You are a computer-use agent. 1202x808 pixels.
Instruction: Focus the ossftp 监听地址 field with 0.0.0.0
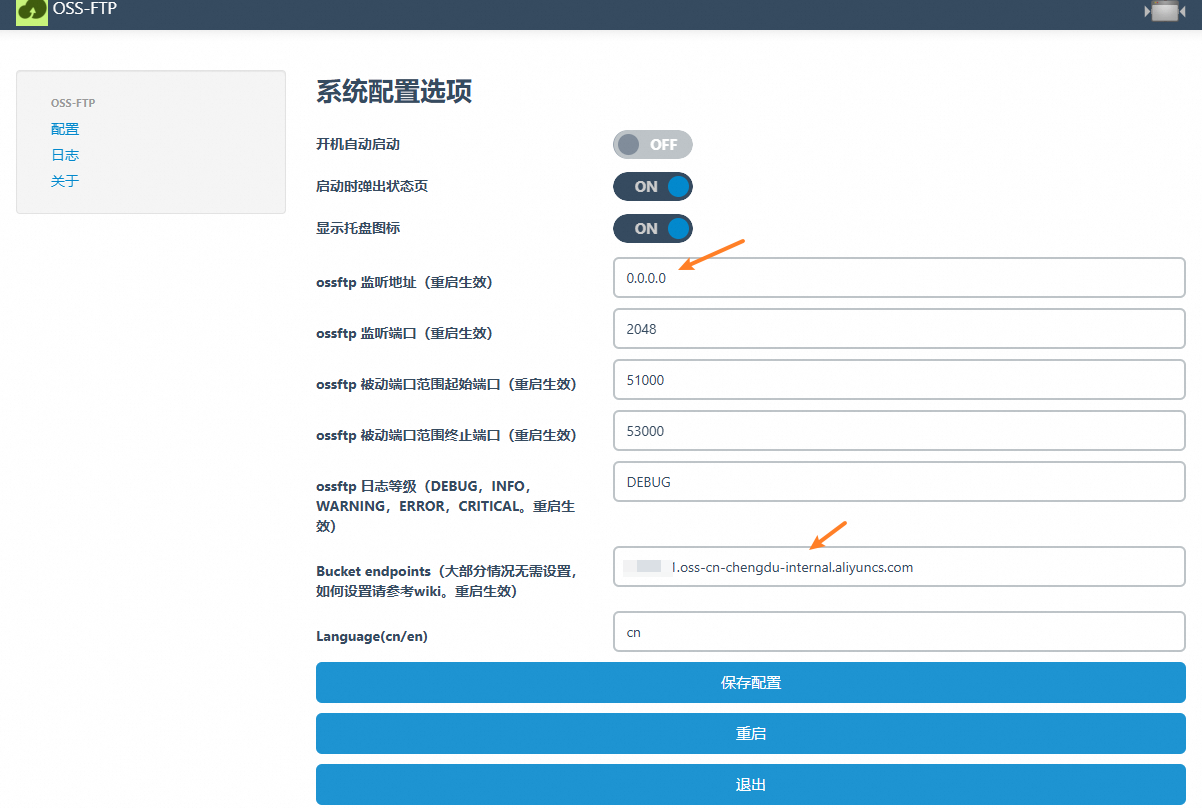[x=899, y=277]
